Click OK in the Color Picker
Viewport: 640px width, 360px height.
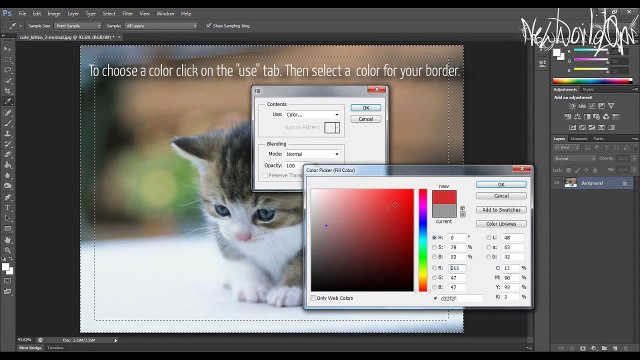tap(501, 185)
